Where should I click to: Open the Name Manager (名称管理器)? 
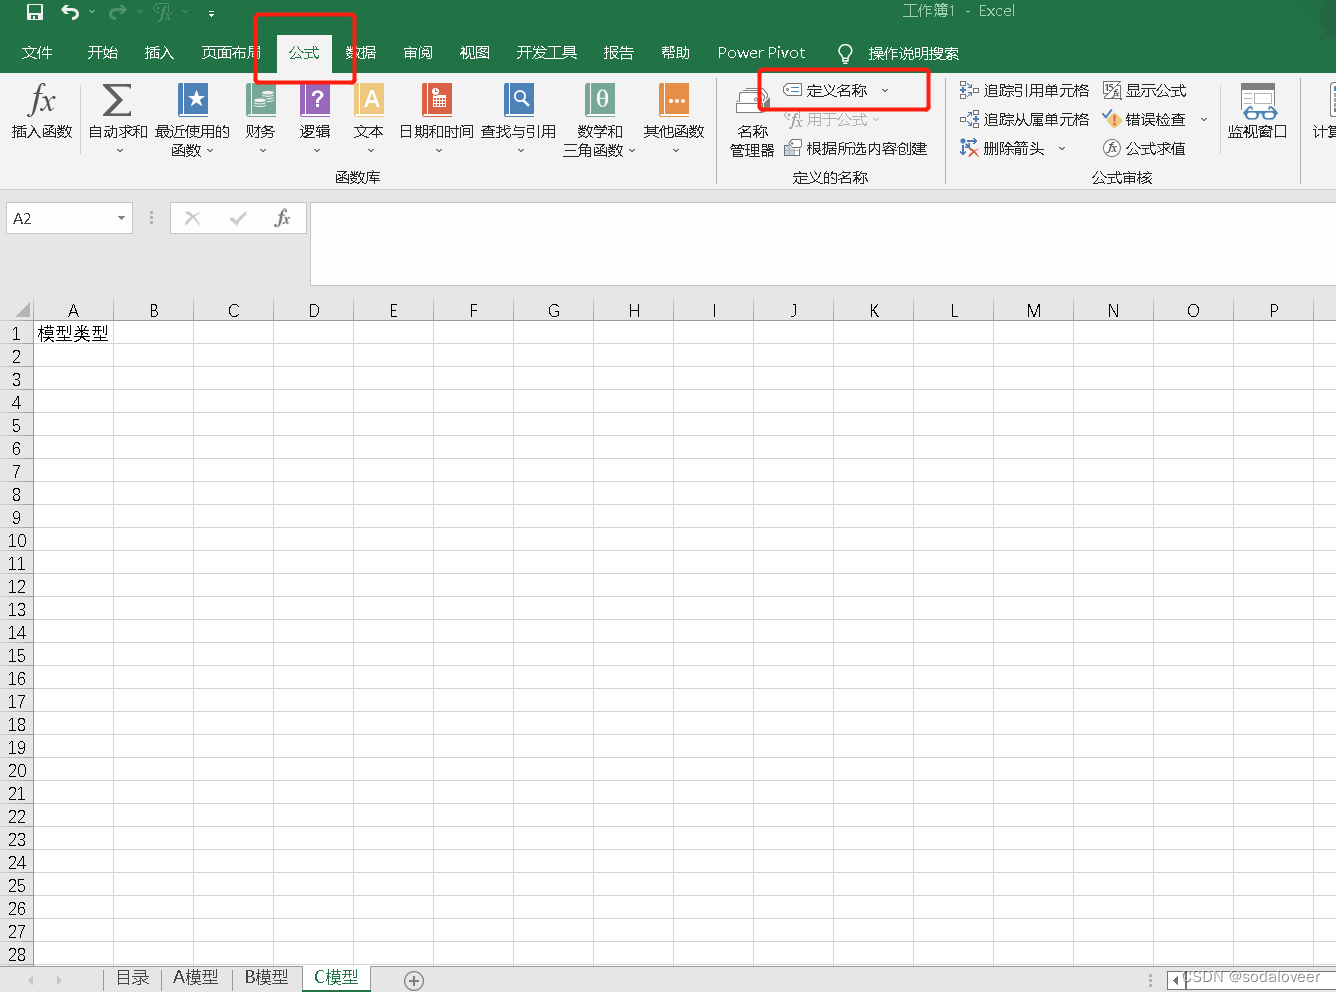(752, 121)
